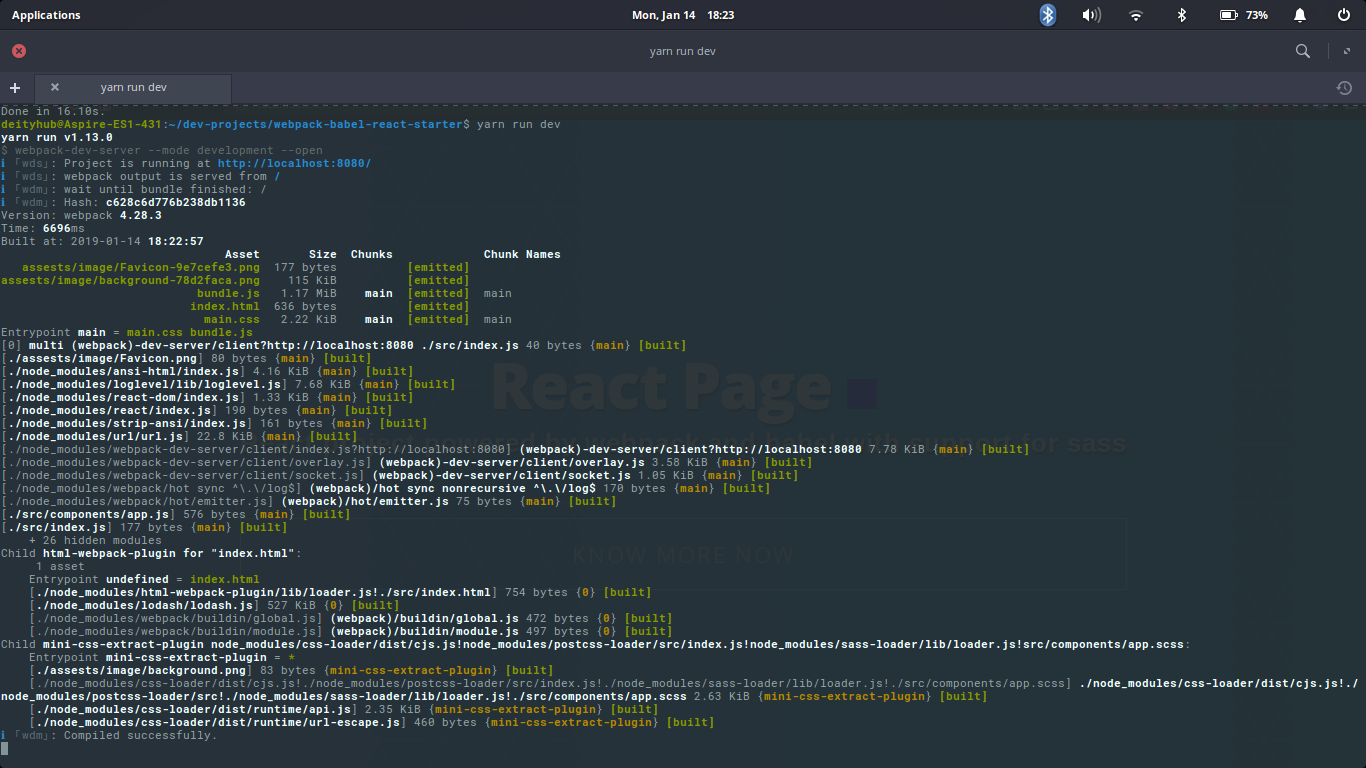Click the main.css asset row name

232,319
